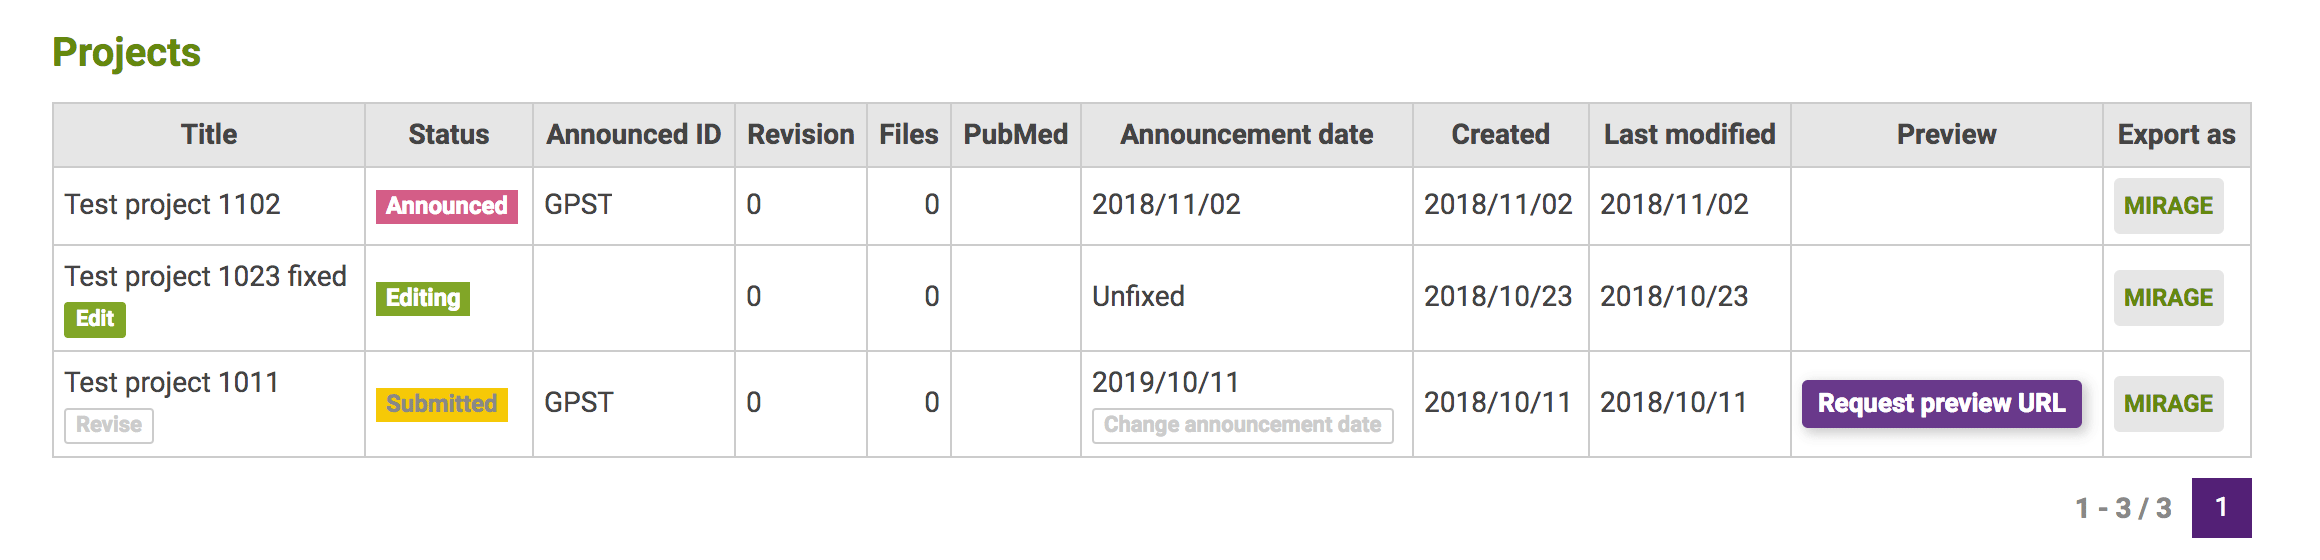Click the Projects heading
This screenshot has height=560, width=2320.
tap(126, 52)
